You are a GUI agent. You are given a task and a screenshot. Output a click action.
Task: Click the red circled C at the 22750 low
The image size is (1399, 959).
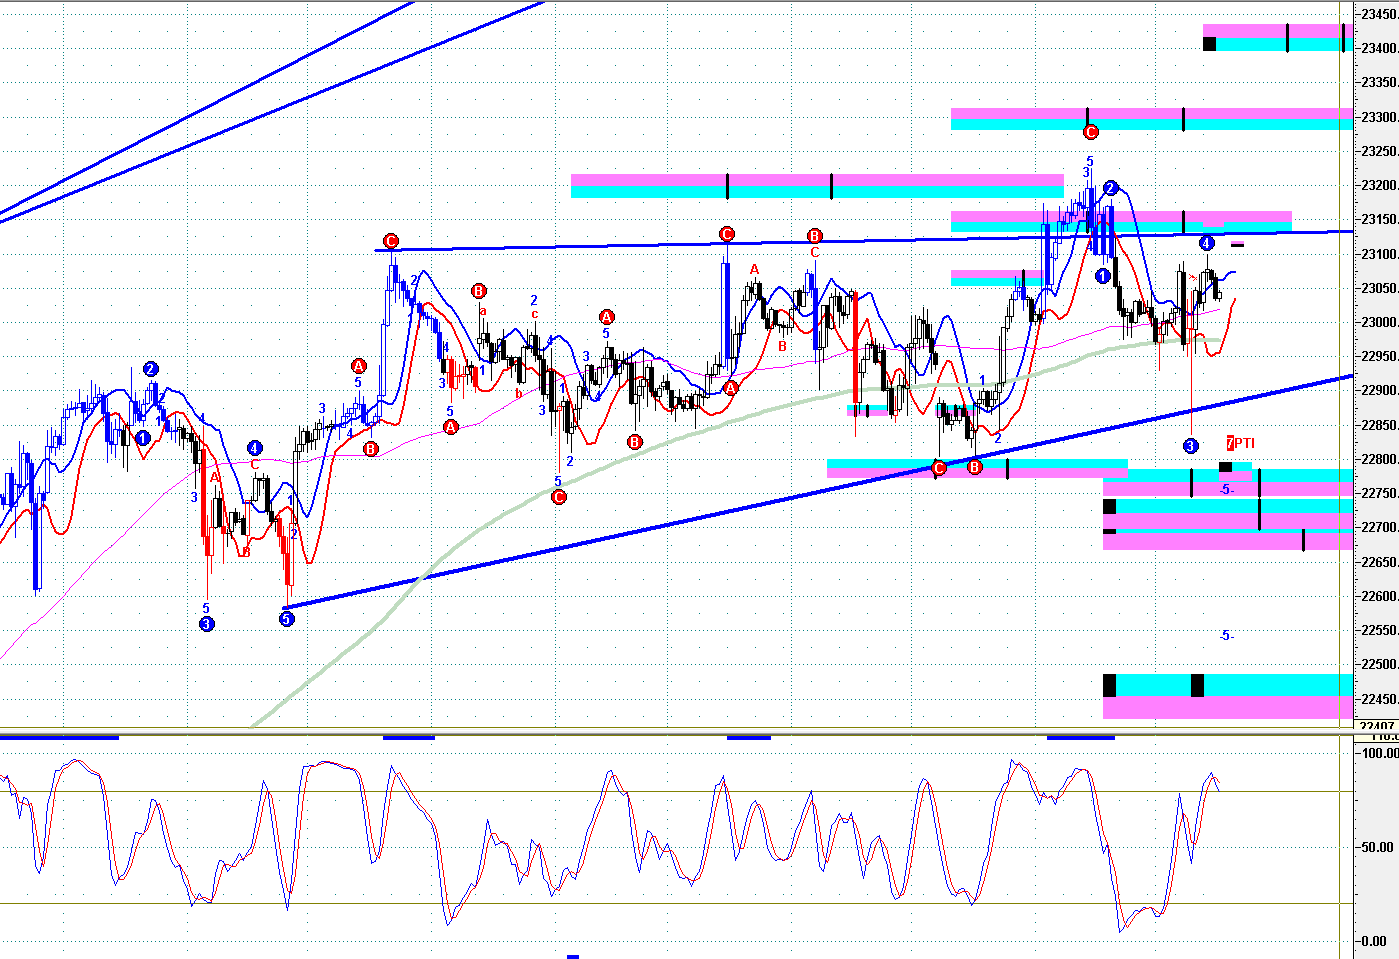(x=559, y=497)
